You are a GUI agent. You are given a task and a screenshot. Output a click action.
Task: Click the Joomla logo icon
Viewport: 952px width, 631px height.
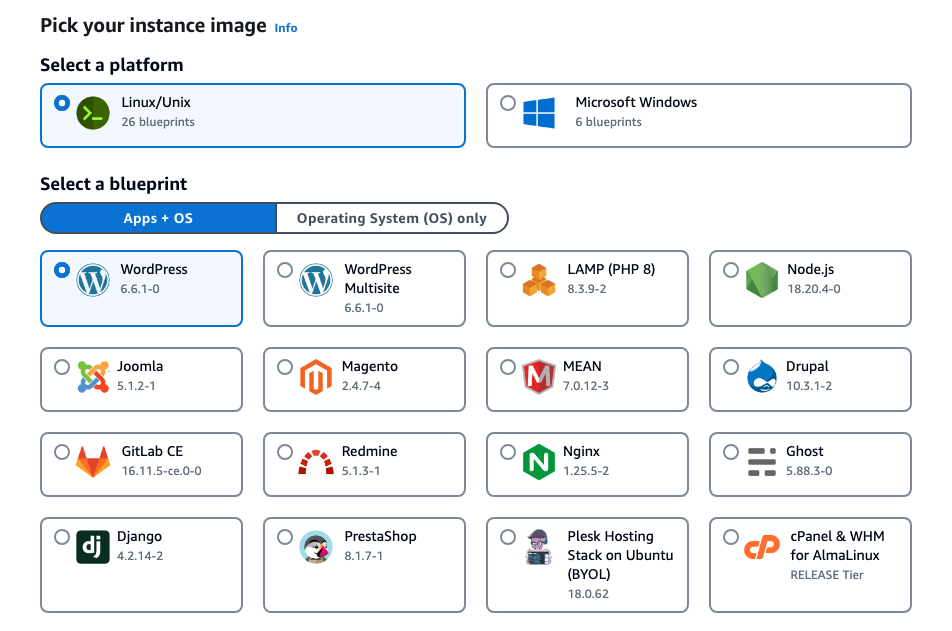93,377
